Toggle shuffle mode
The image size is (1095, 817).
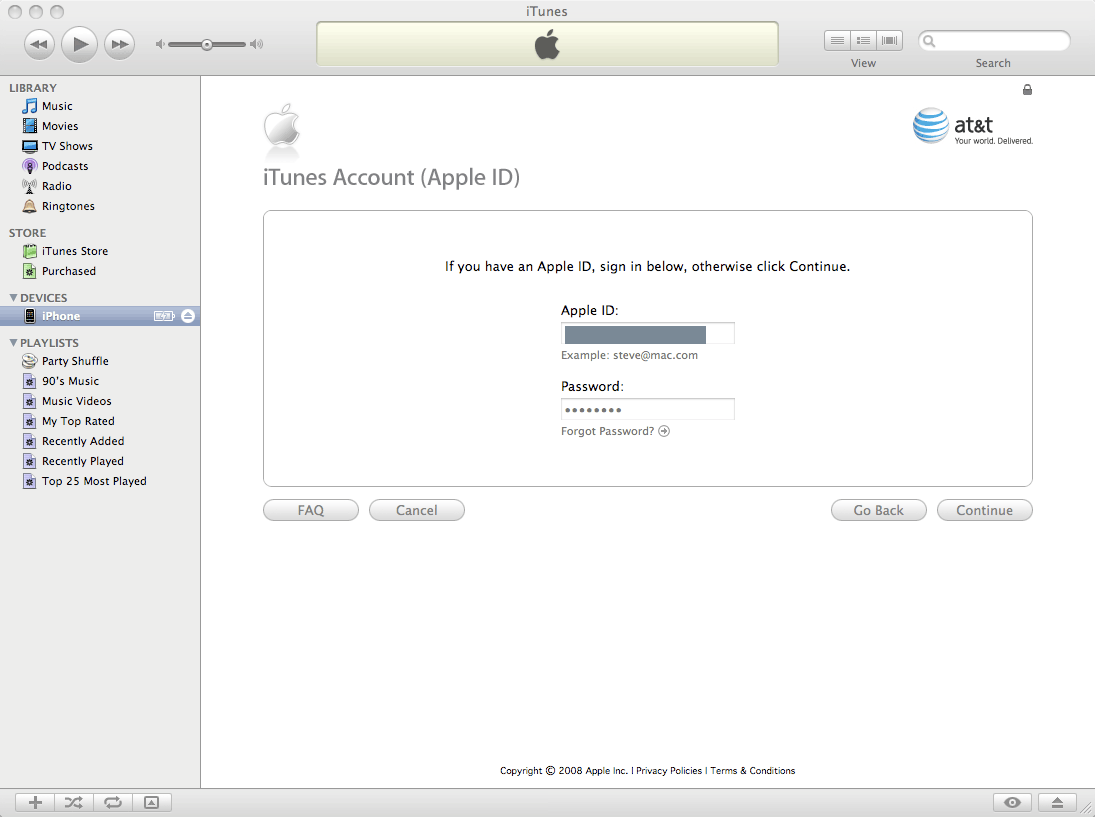coord(73,802)
